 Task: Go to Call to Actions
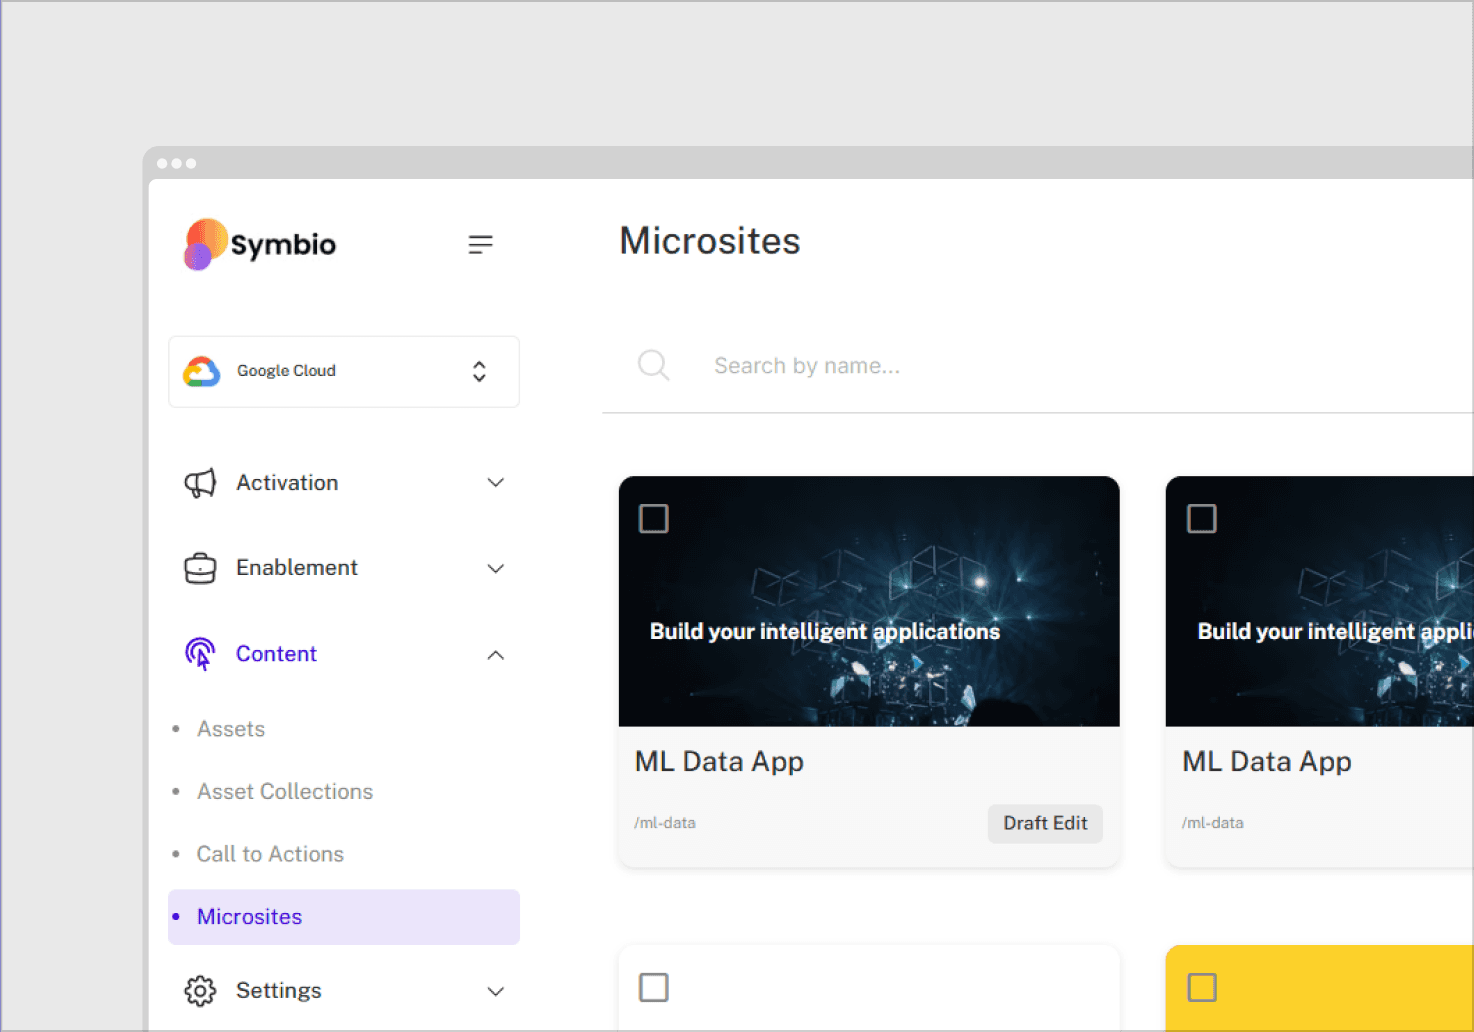click(270, 854)
